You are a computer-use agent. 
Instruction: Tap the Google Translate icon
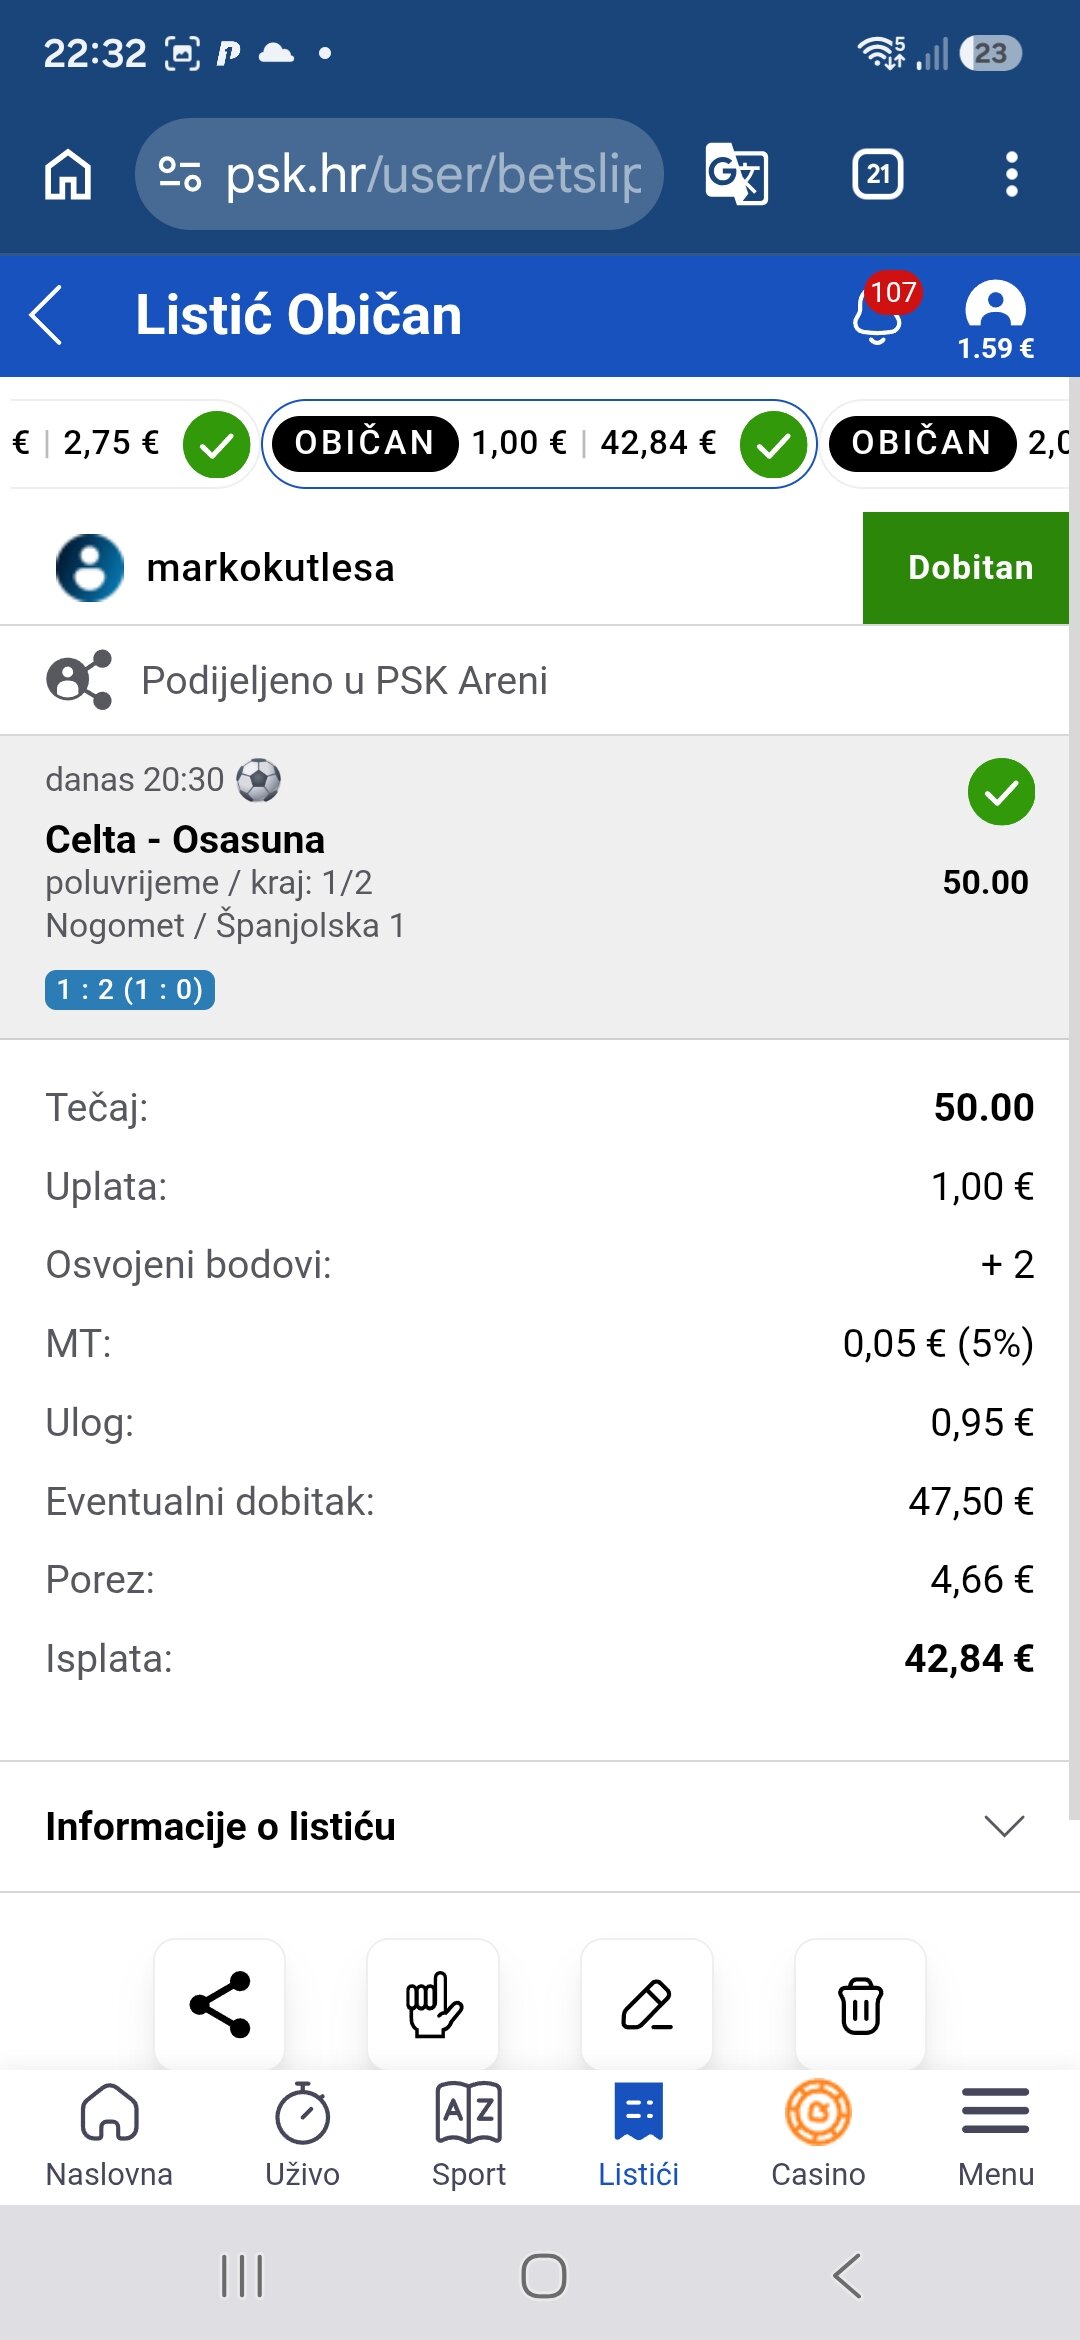tap(737, 174)
